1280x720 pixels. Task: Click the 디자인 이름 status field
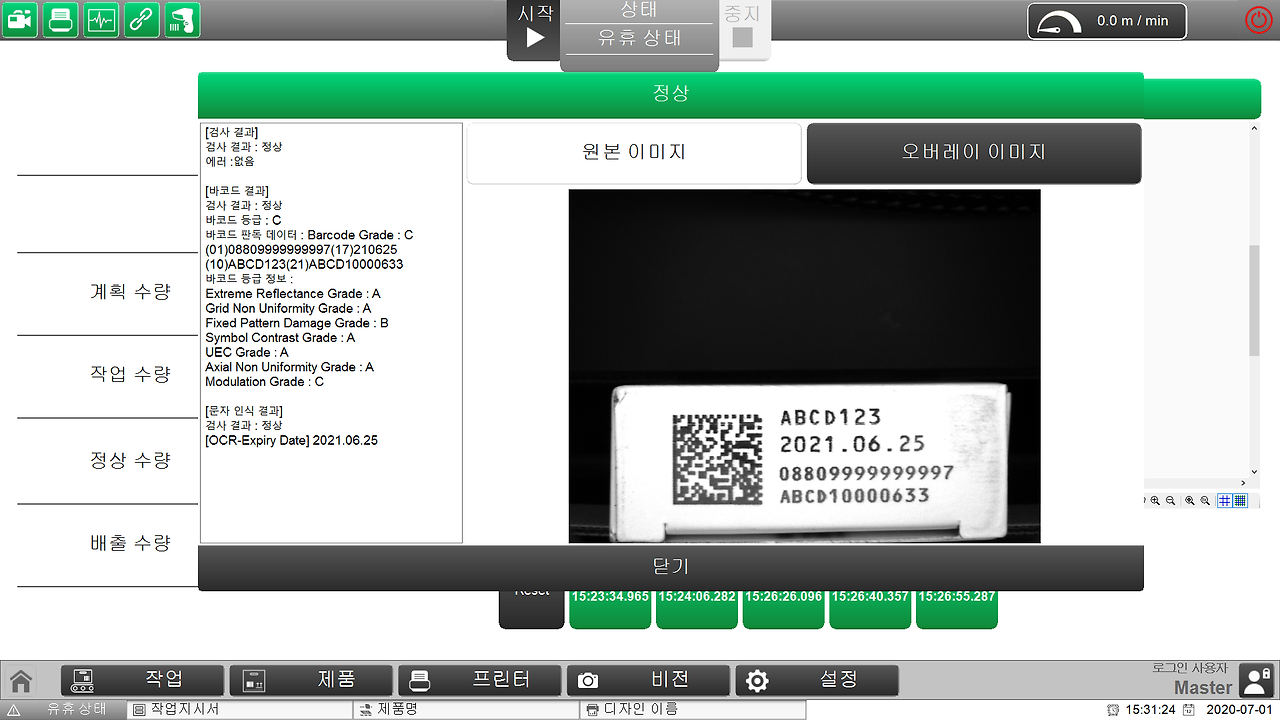[693, 710]
